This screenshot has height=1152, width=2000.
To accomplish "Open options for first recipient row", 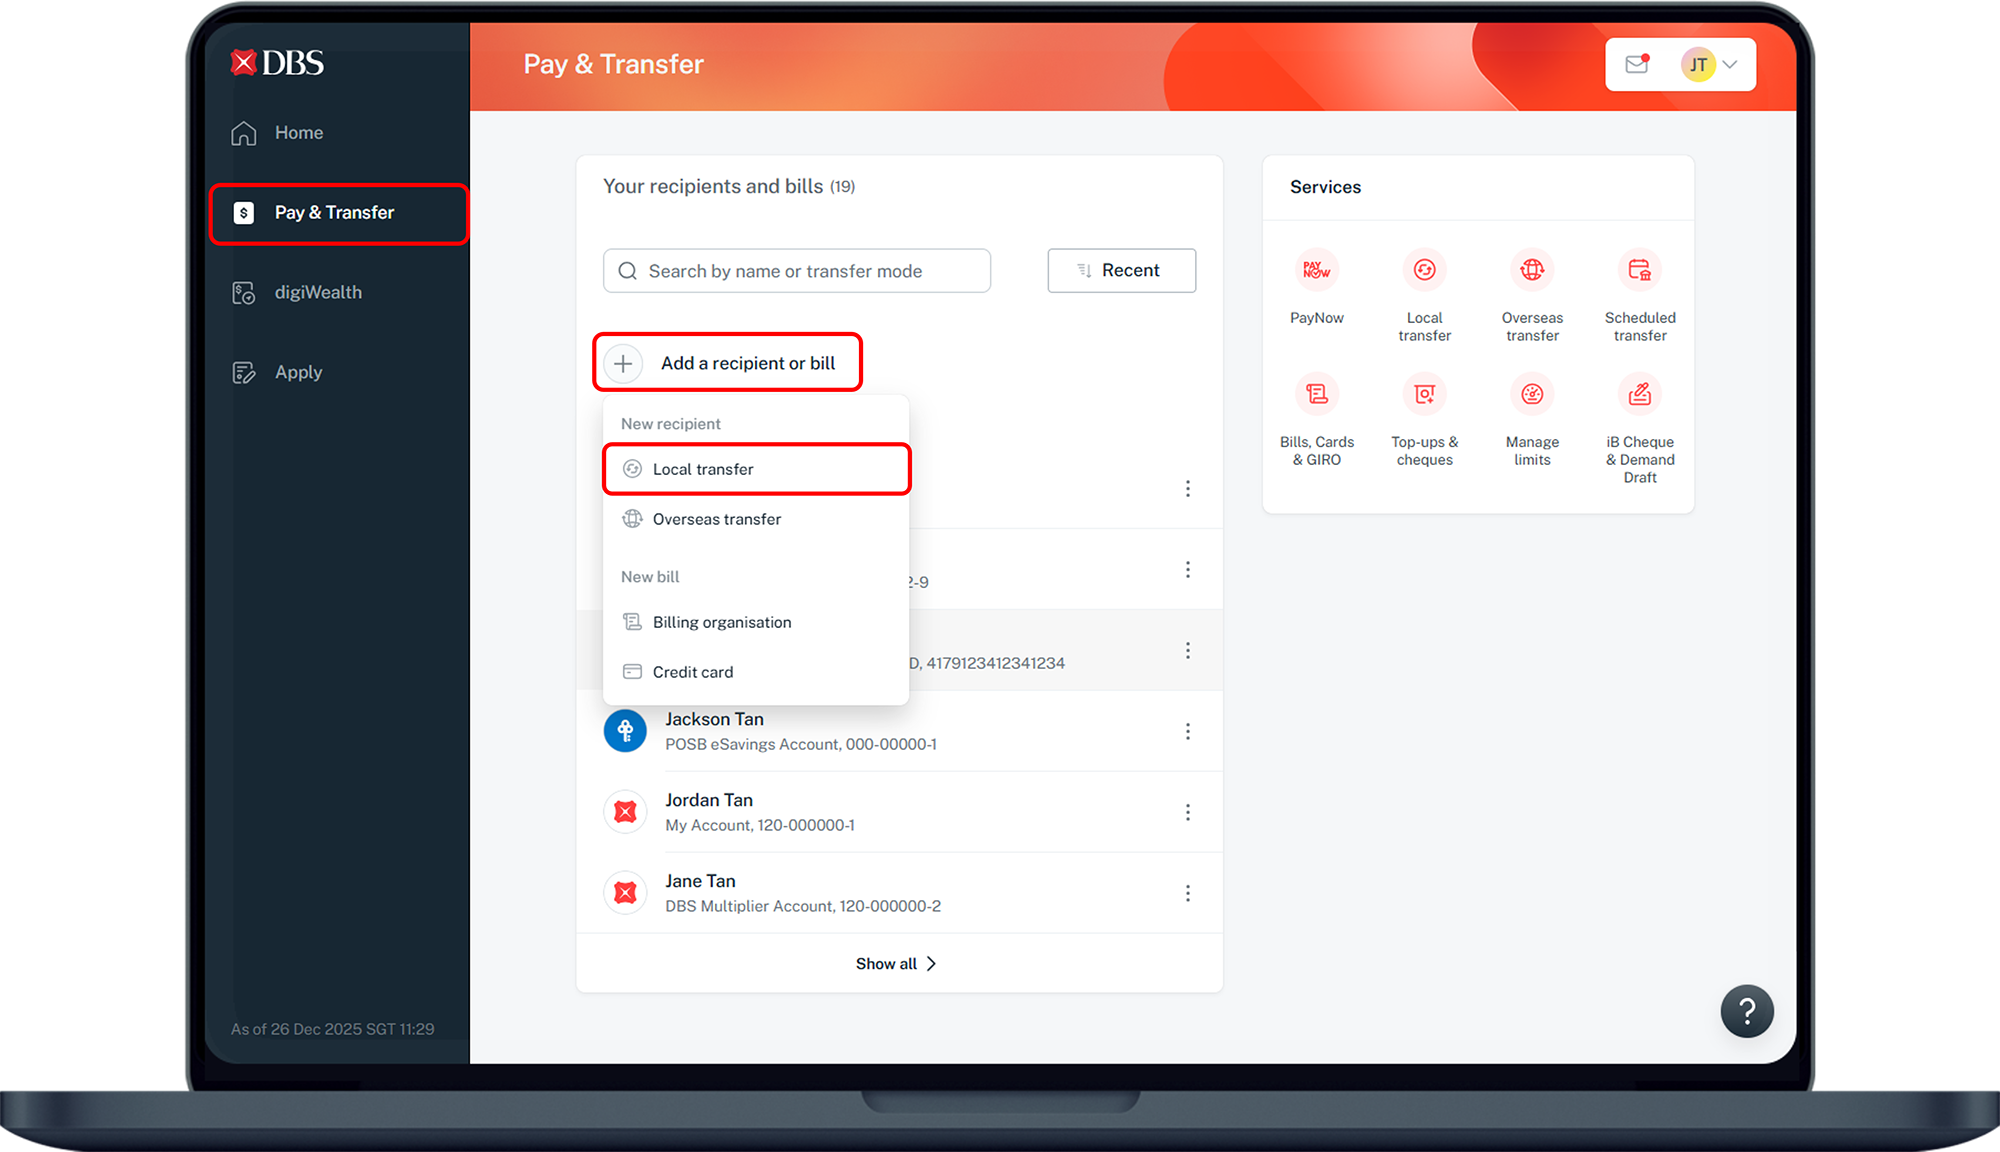I will [x=1188, y=489].
